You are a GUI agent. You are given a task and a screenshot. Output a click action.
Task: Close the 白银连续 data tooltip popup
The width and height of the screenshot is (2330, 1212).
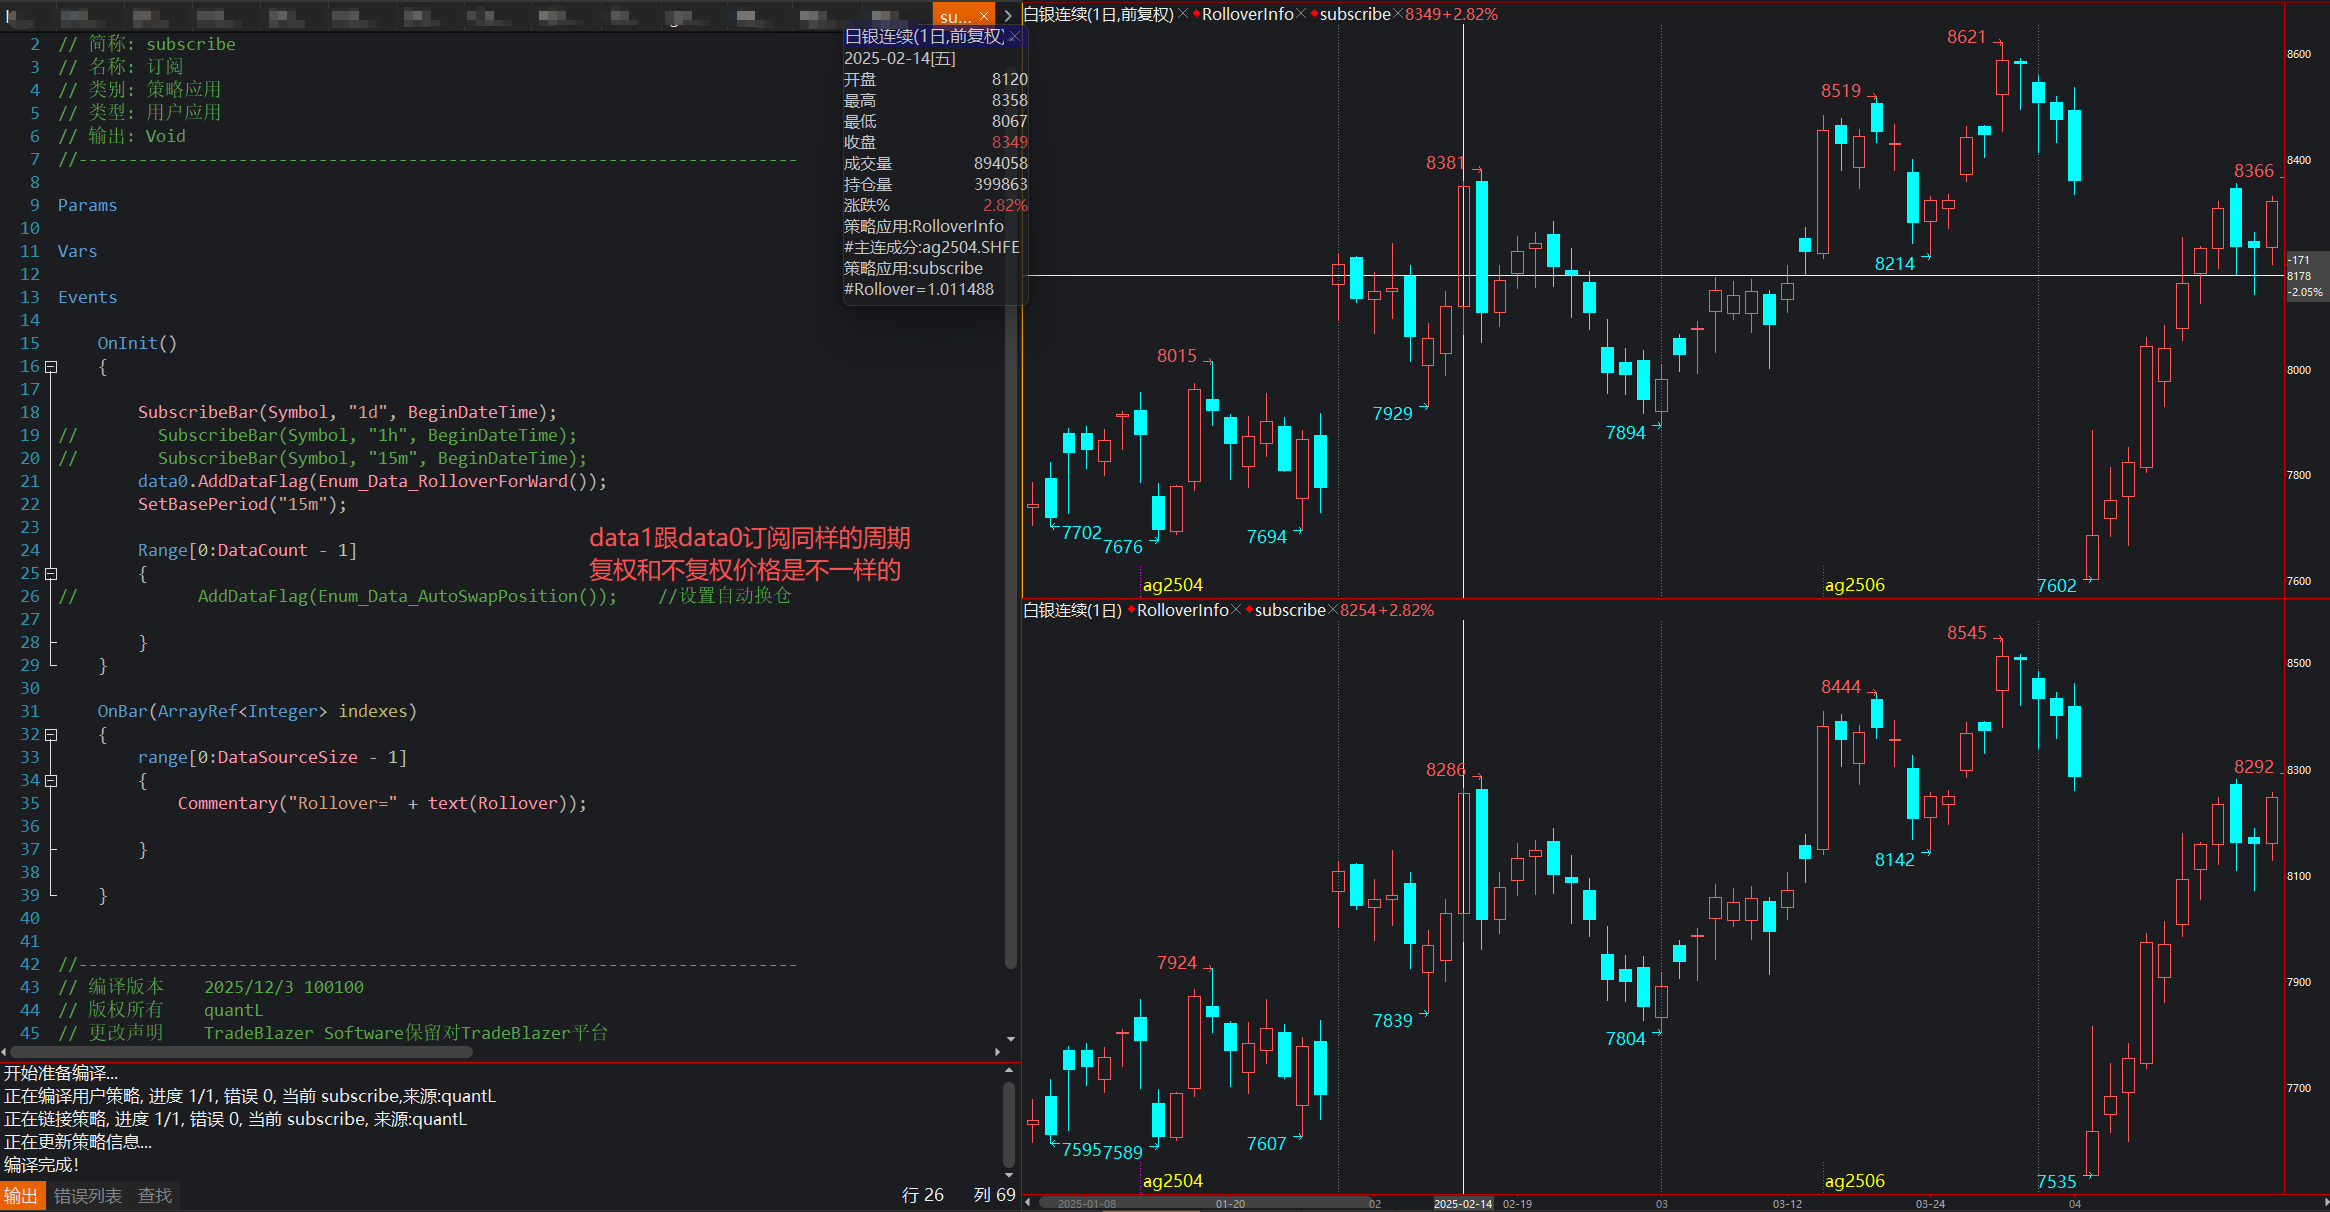(x=1014, y=36)
